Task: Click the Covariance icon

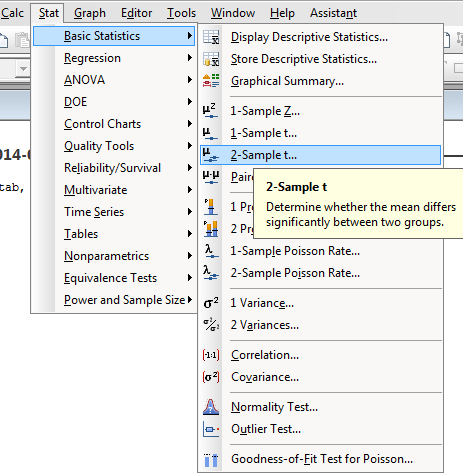Action: [211, 377]
